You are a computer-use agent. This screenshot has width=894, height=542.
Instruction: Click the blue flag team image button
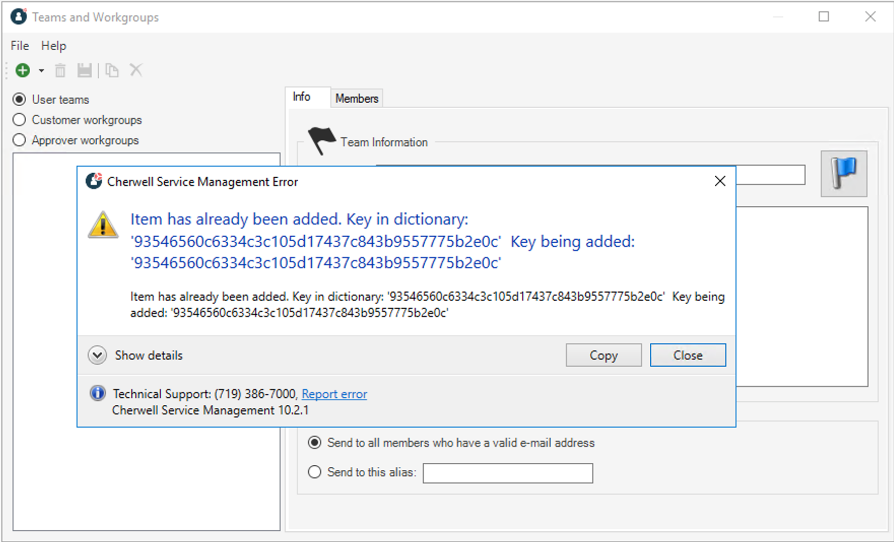tap(843, 175)
